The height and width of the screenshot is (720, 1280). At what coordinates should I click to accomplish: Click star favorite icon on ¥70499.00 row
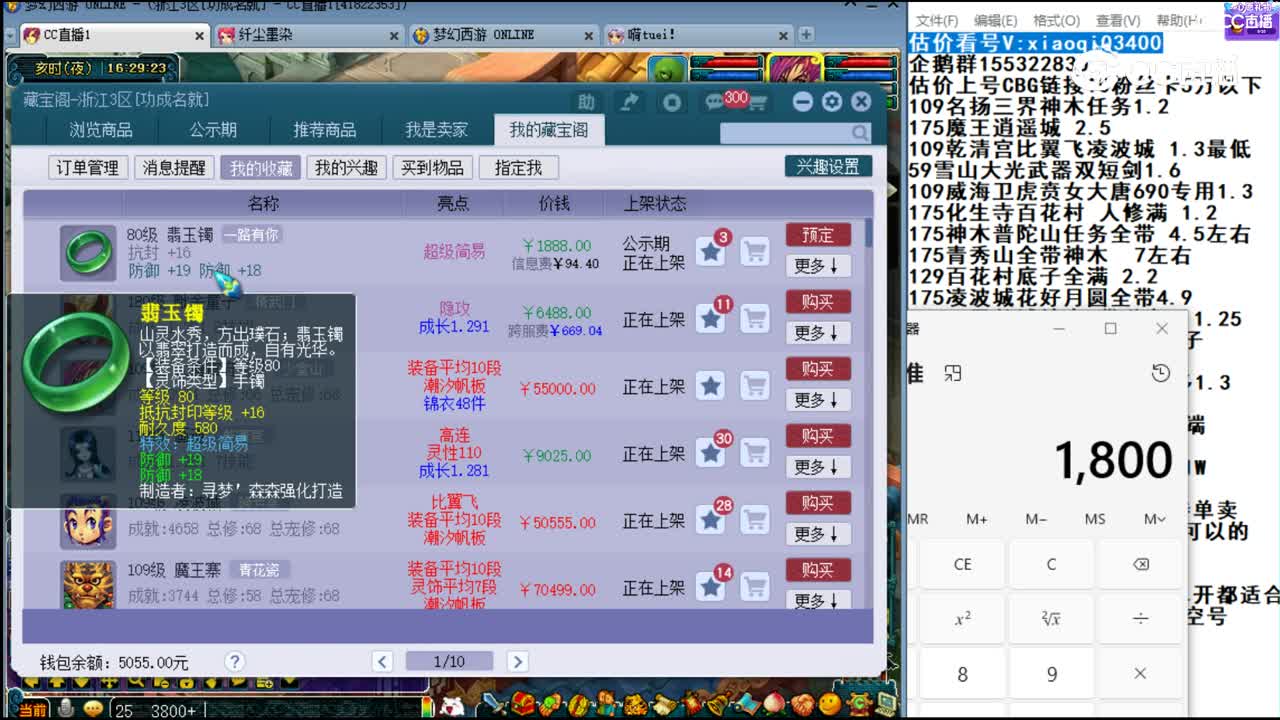[711, 587]
